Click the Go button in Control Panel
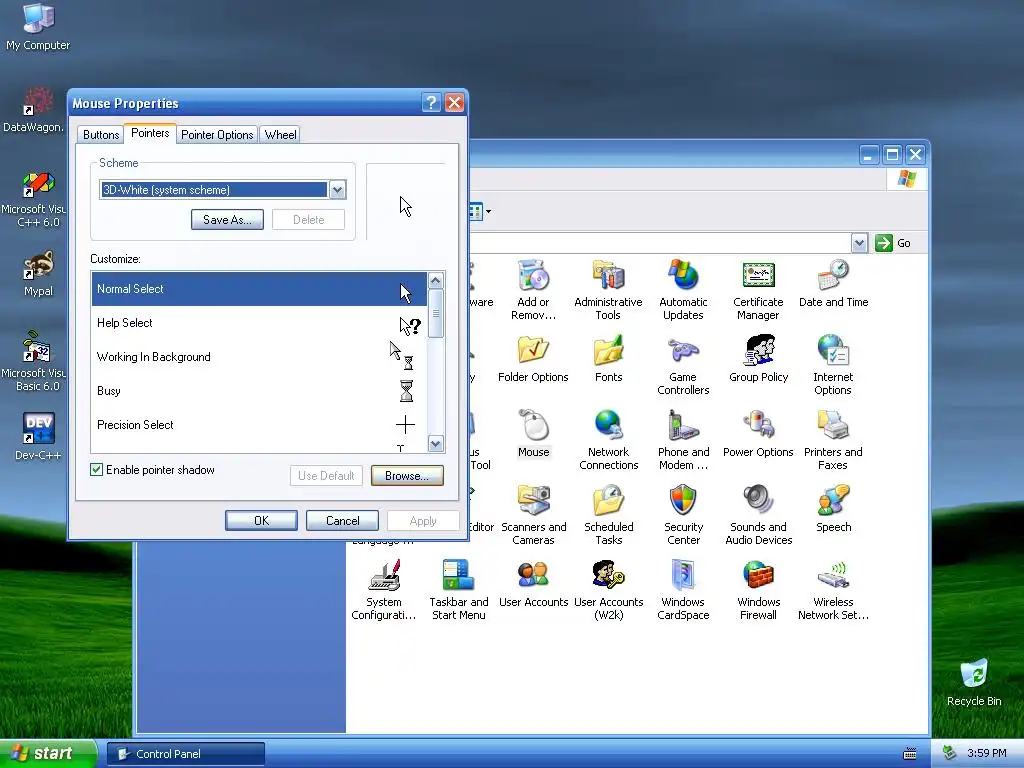 tap(894, 243)
